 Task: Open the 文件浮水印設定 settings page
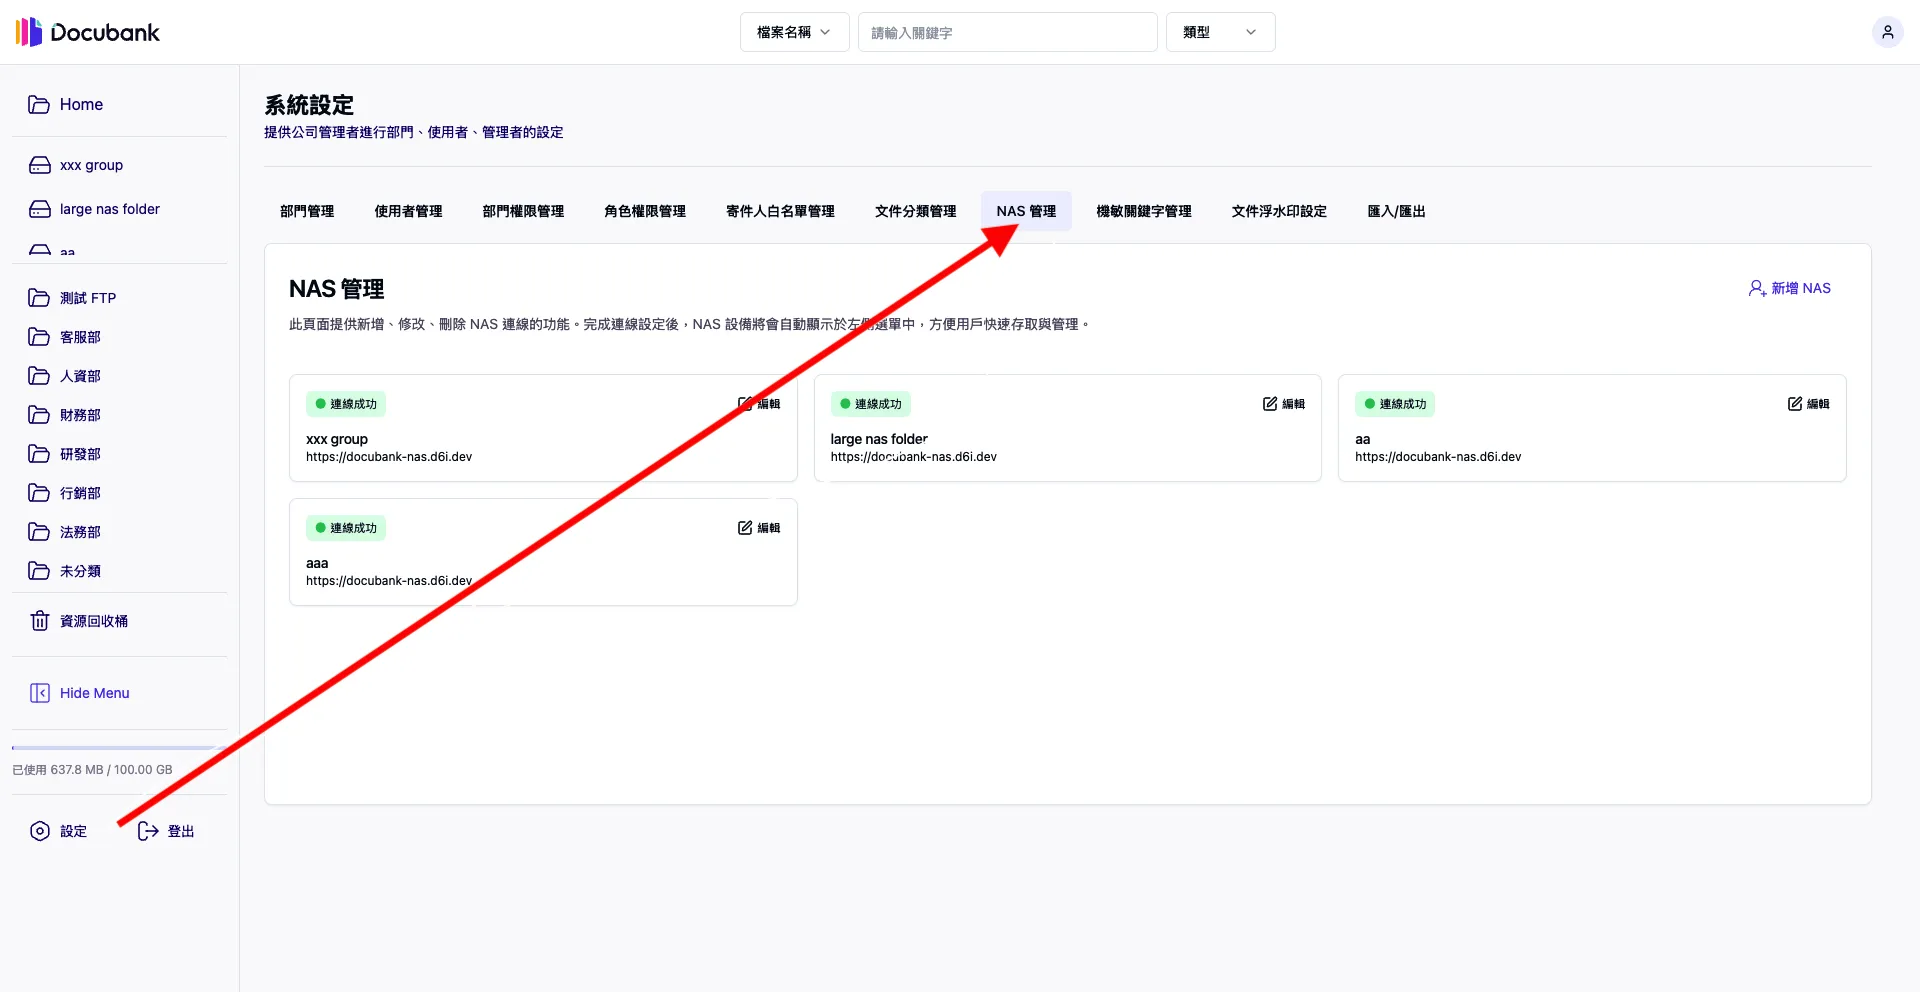click(x=1279, y=211)
